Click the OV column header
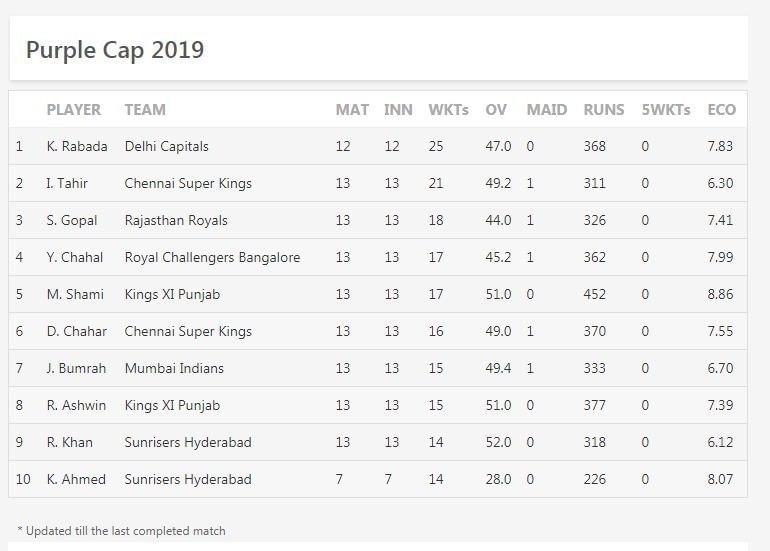 click(496, 110)
